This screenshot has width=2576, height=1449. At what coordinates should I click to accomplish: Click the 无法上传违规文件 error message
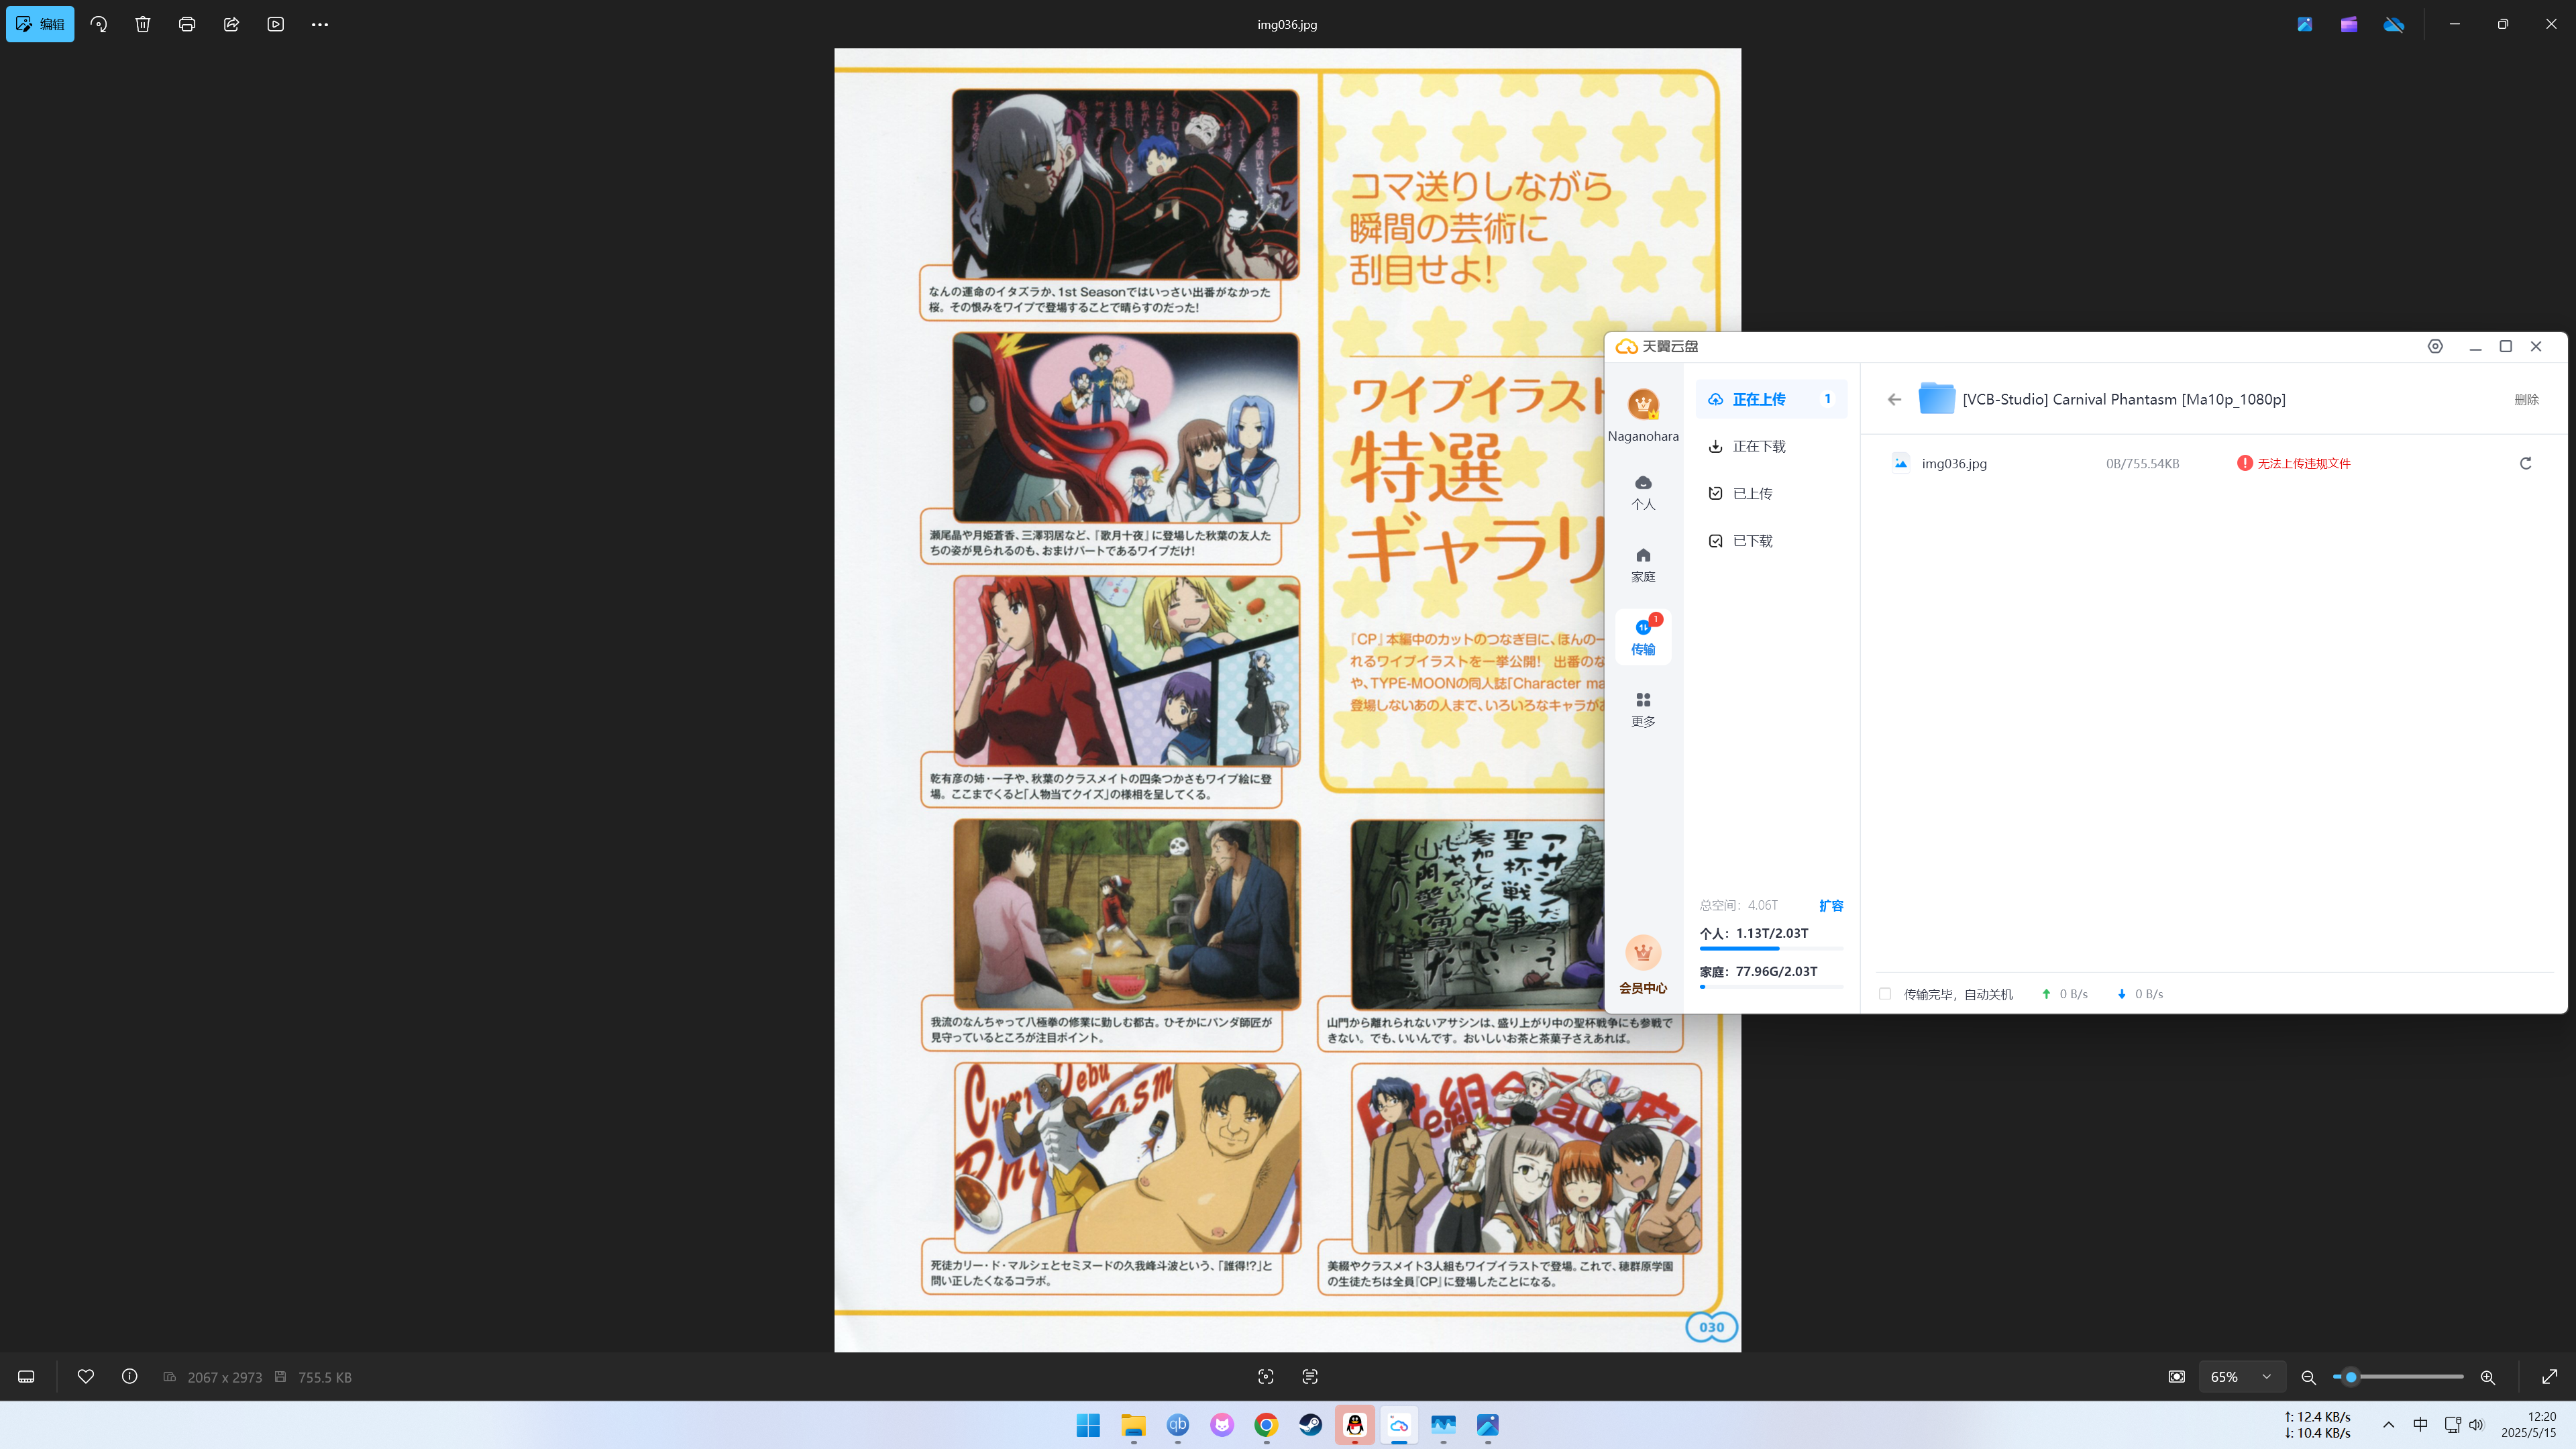2304,464
